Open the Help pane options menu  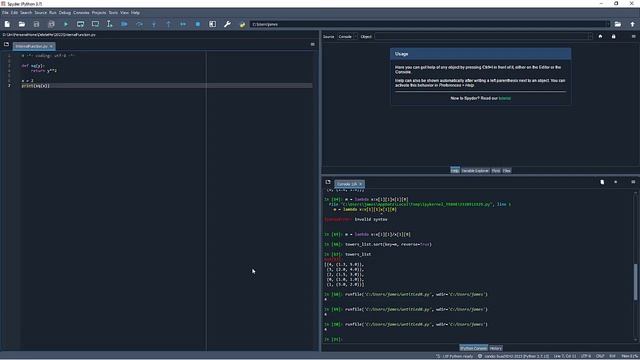click(x=633, y=36)
